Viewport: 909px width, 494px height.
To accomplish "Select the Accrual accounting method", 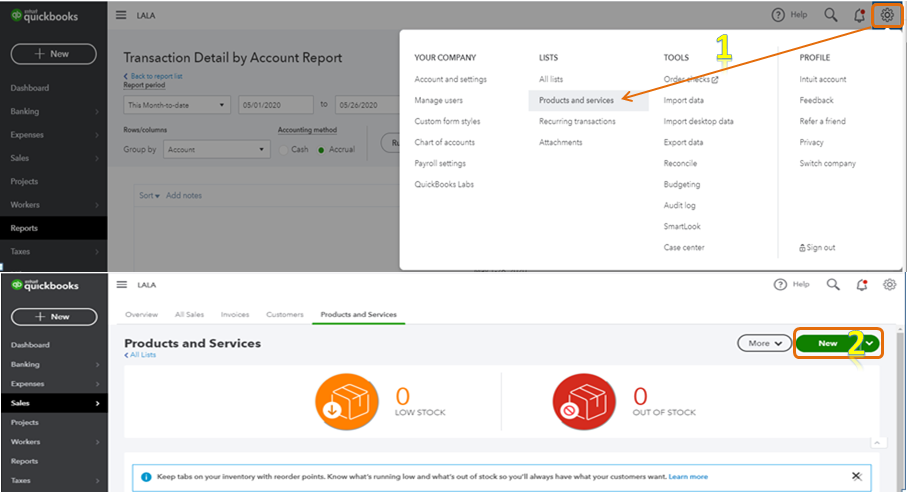I will [322, 150].
